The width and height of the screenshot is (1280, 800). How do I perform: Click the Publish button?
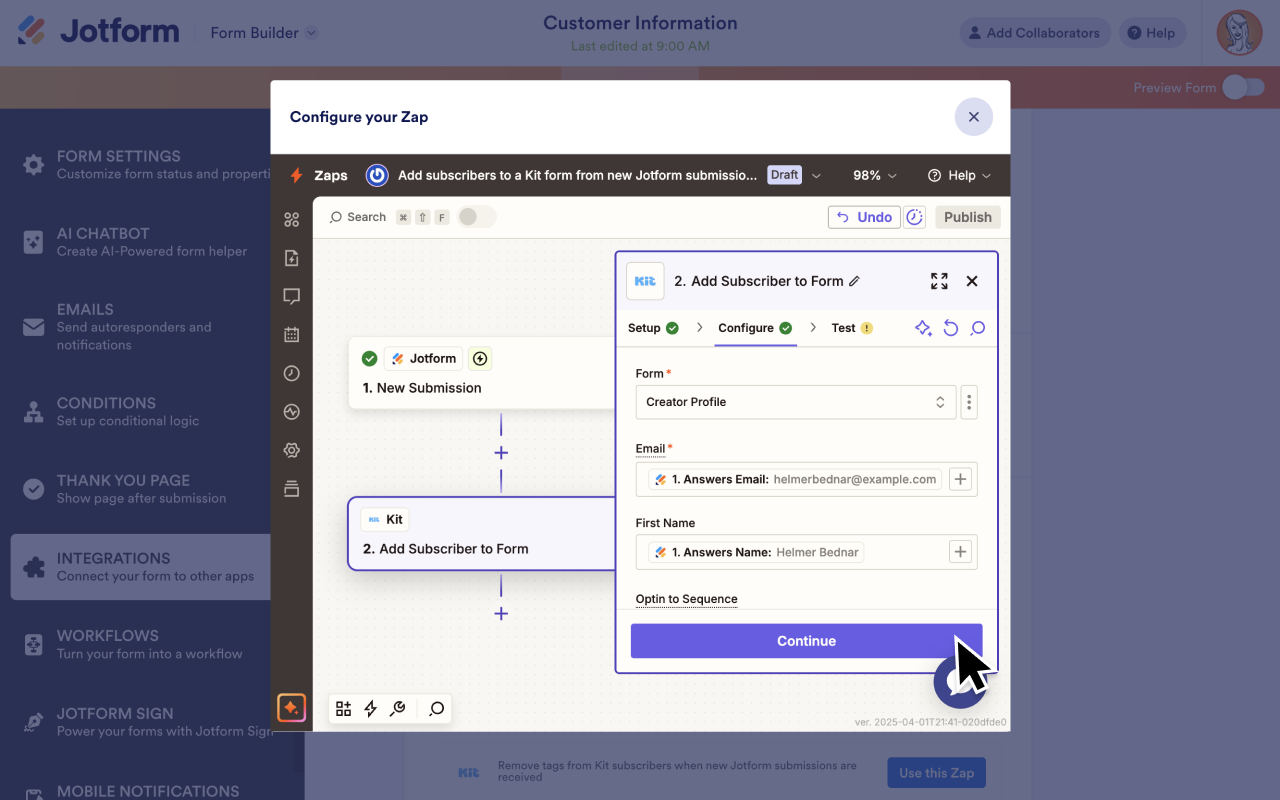point(967,216)
